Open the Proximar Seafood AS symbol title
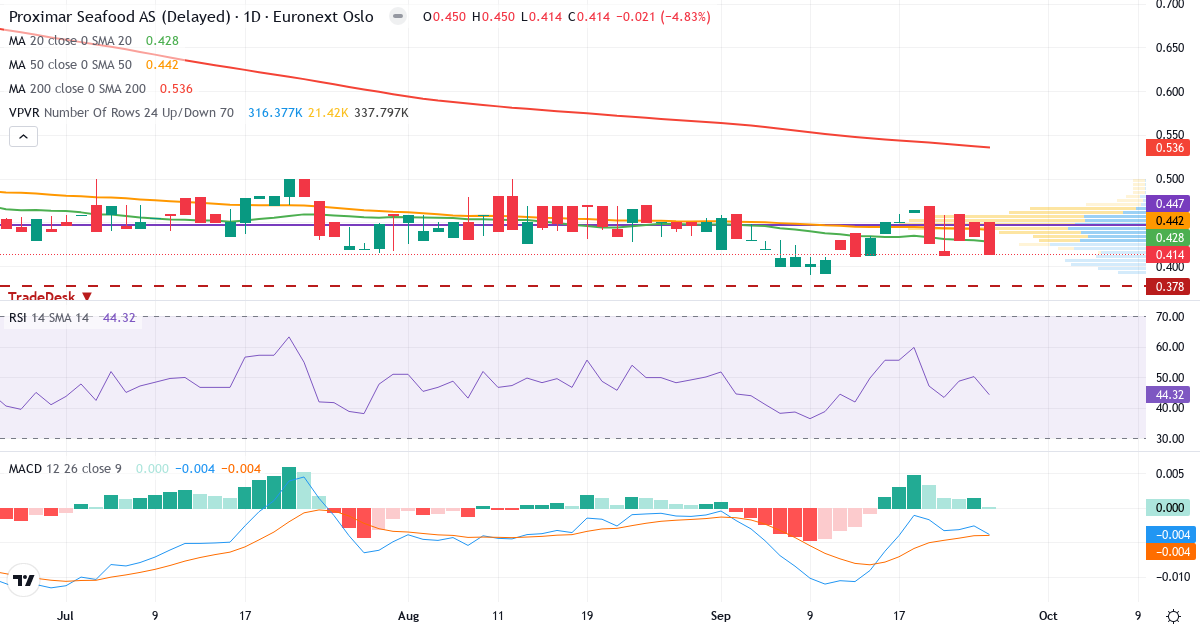This screenshot has height=630, width=1200. coord(191,17)
